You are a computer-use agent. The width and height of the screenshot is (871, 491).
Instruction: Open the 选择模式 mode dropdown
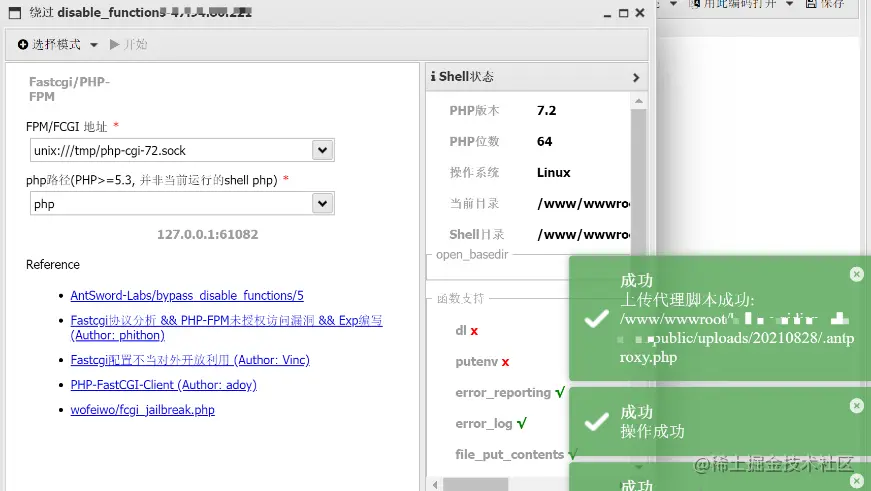(58, 44)
